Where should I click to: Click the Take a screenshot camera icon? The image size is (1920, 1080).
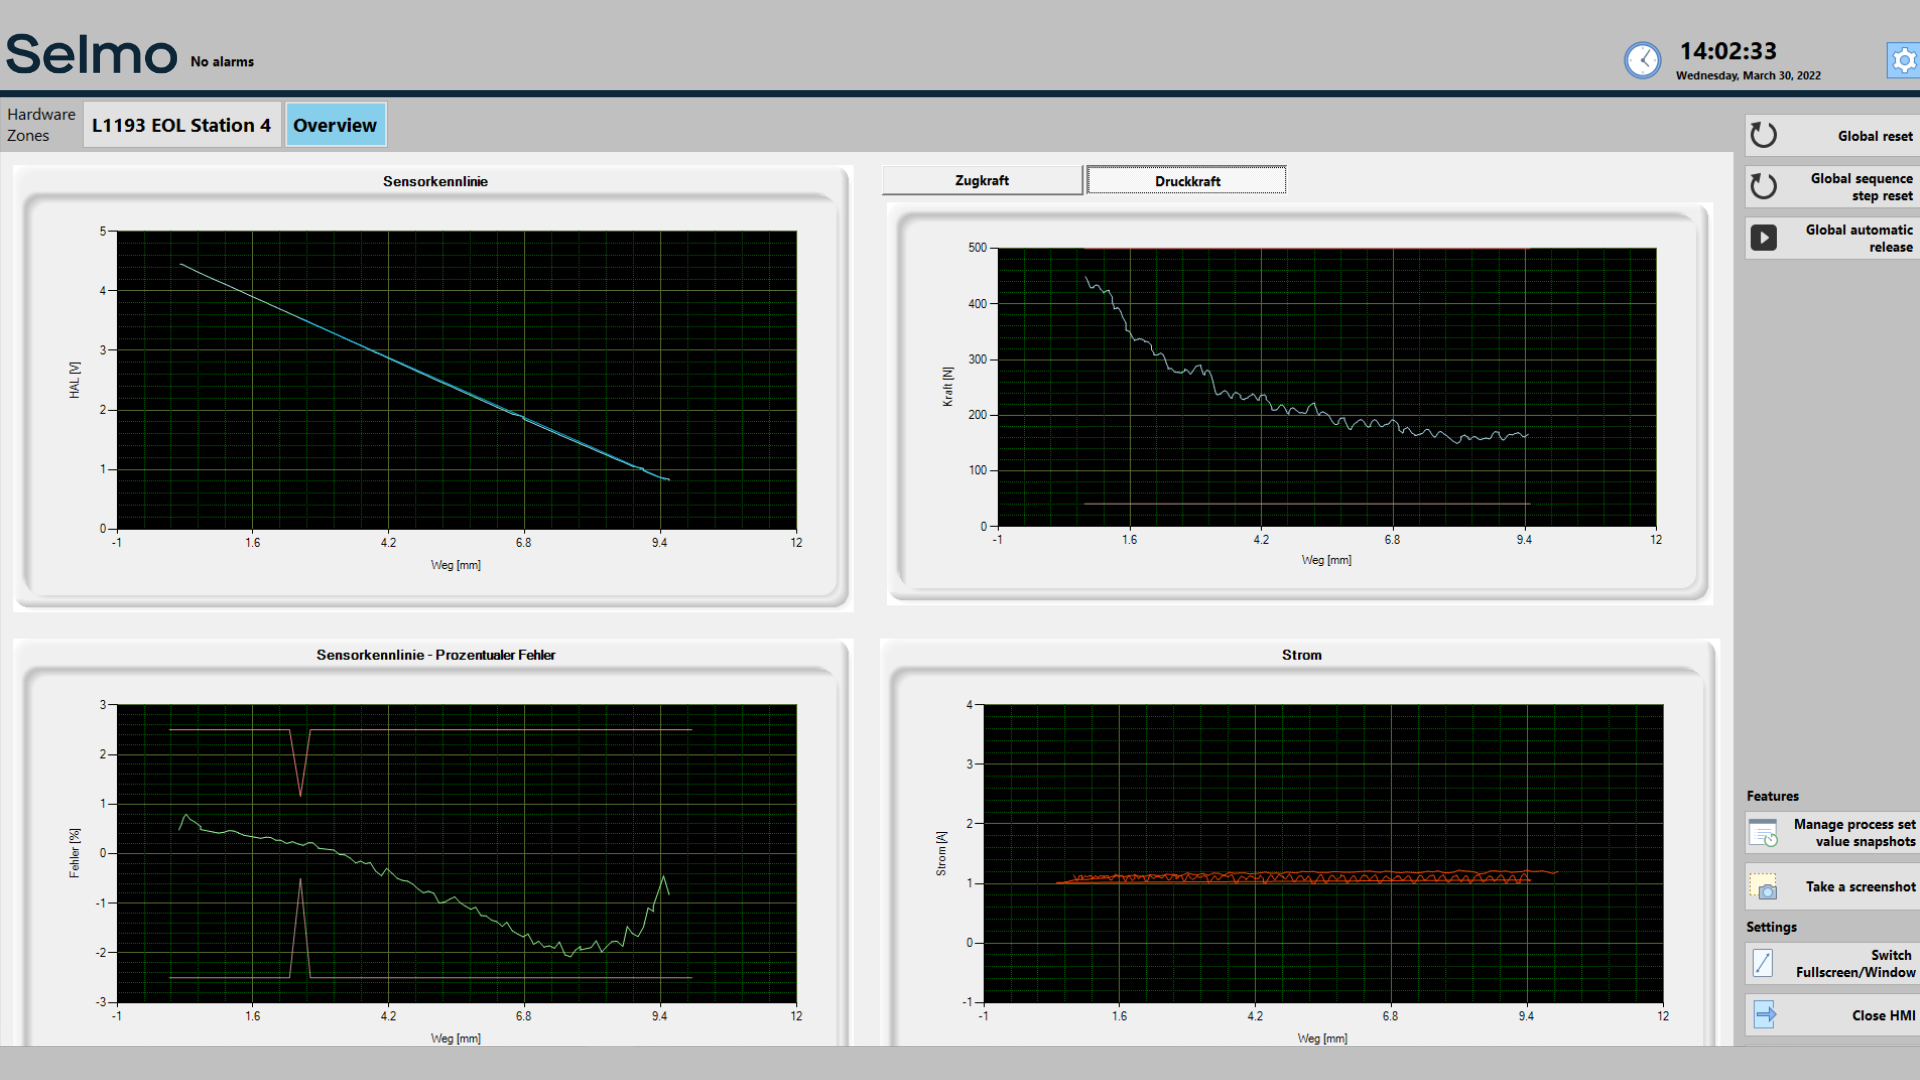pos(1764,886)
